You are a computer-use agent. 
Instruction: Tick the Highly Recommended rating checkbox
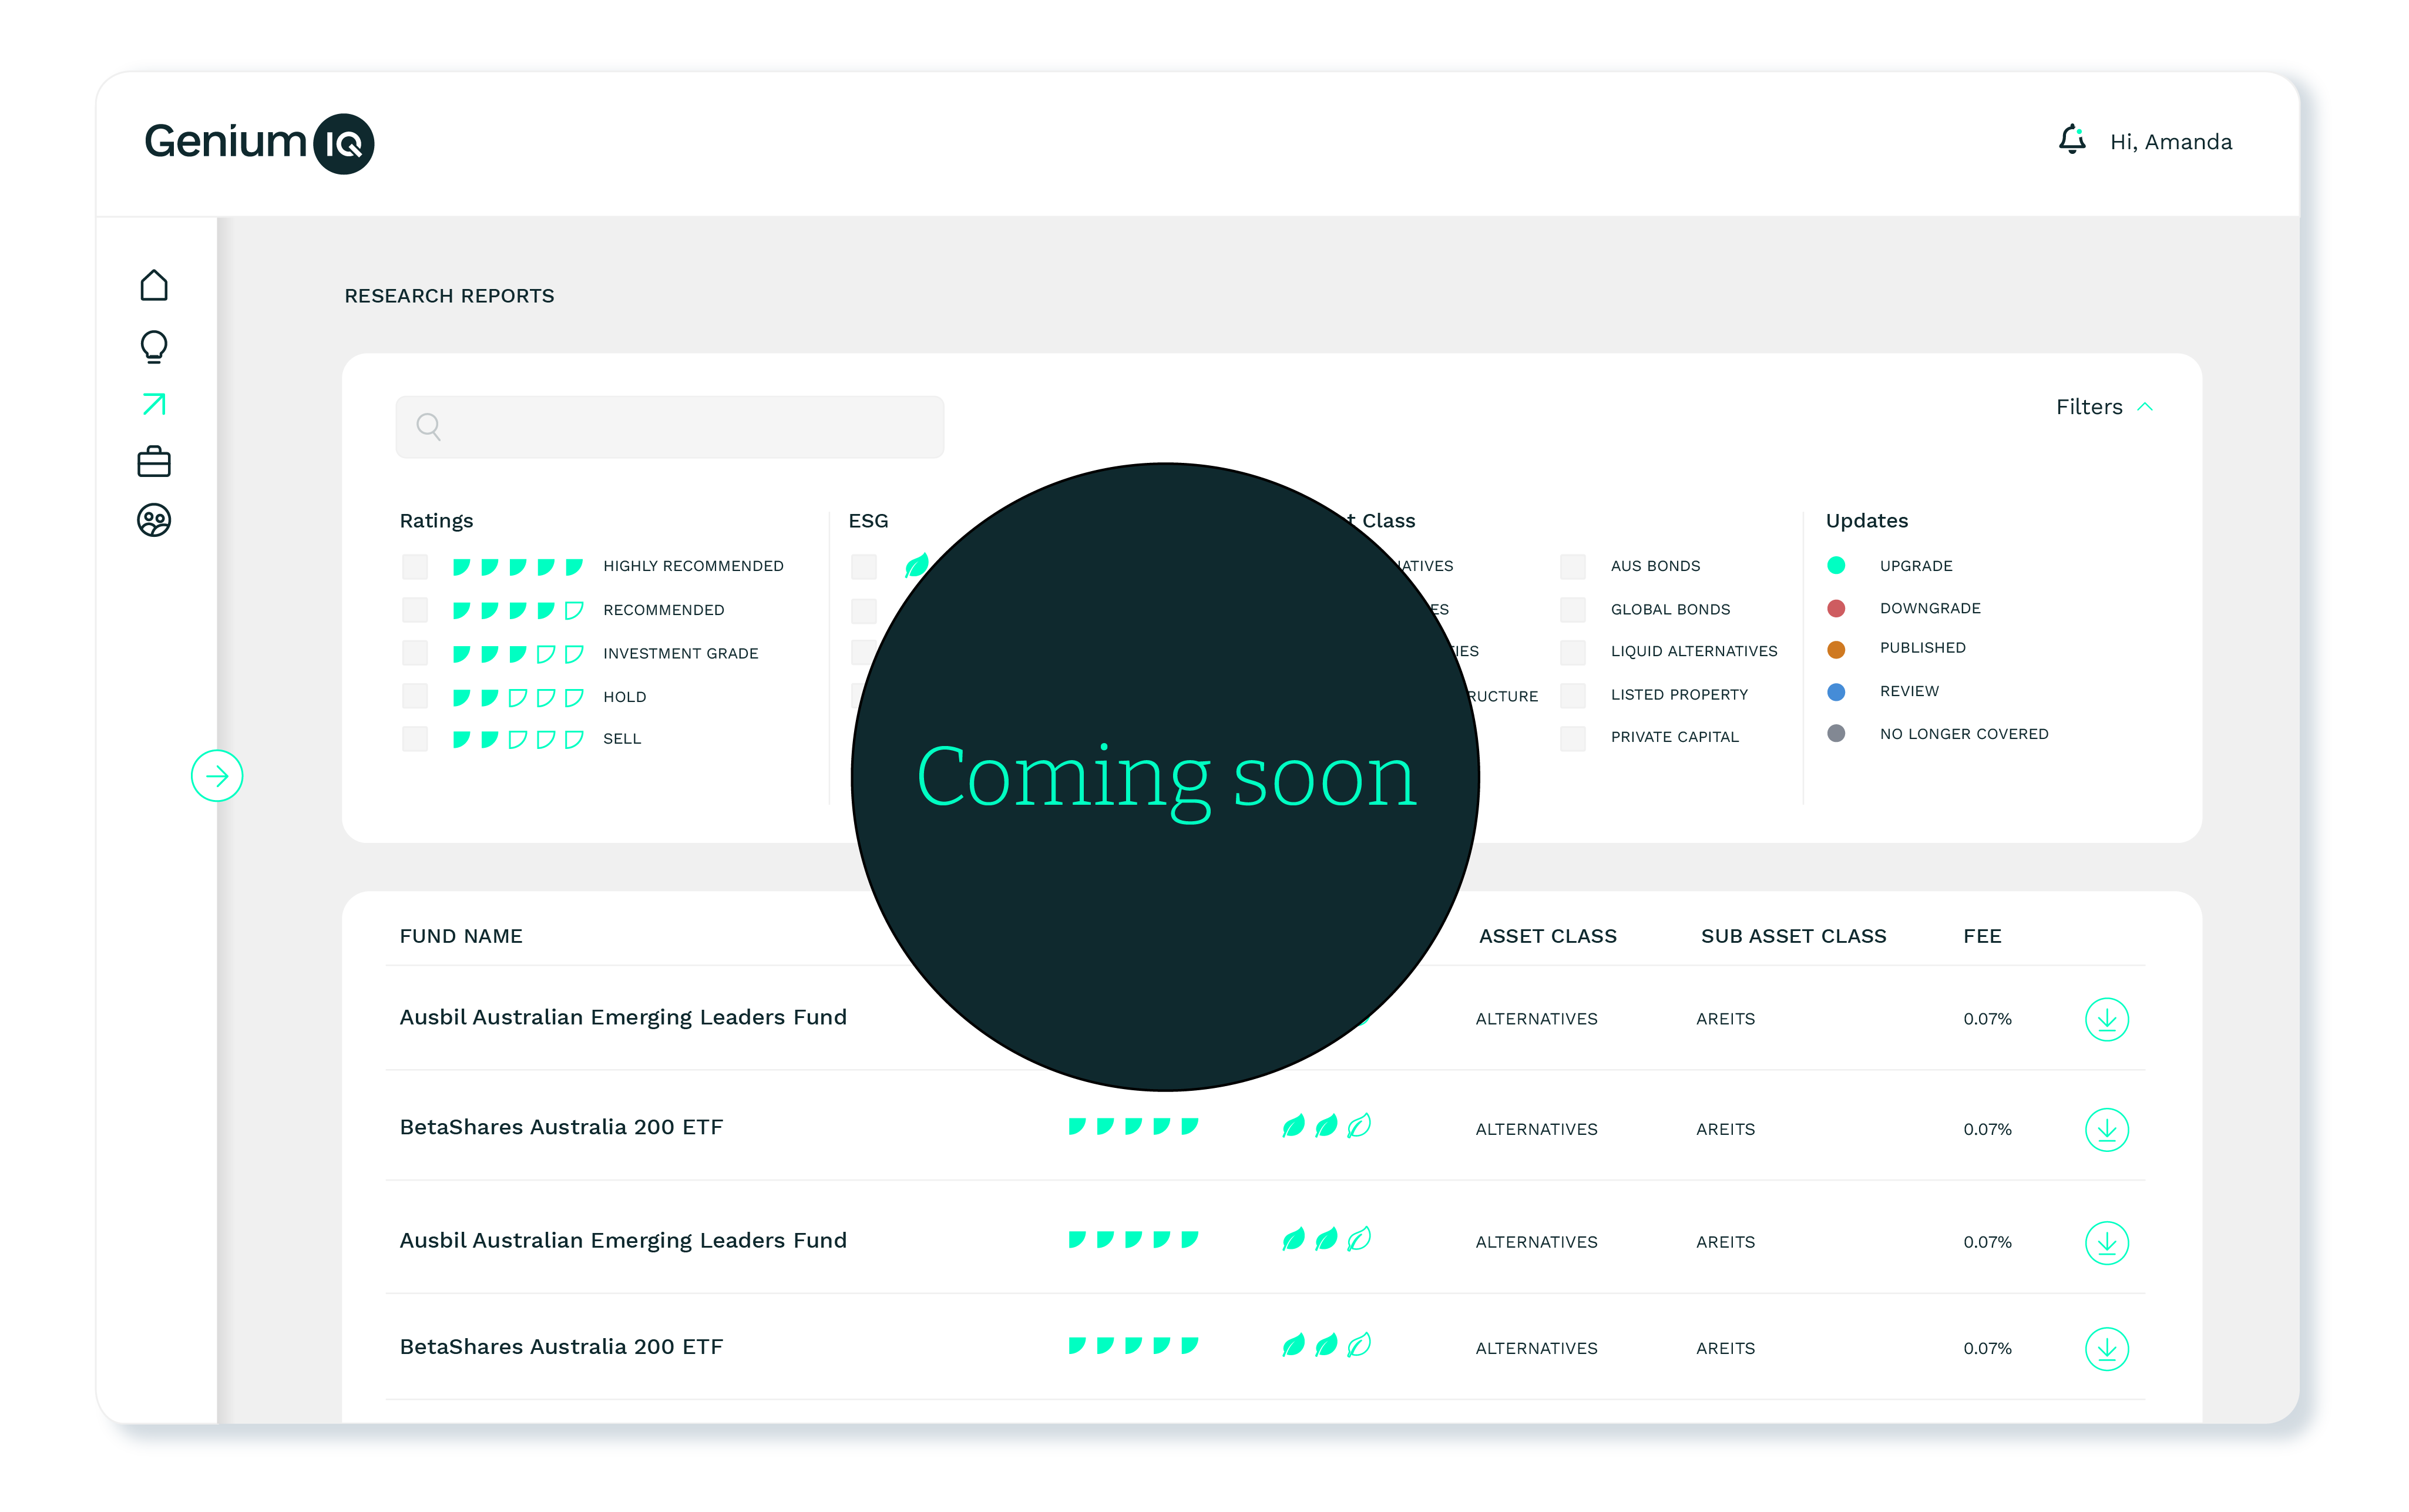[415, 567]
